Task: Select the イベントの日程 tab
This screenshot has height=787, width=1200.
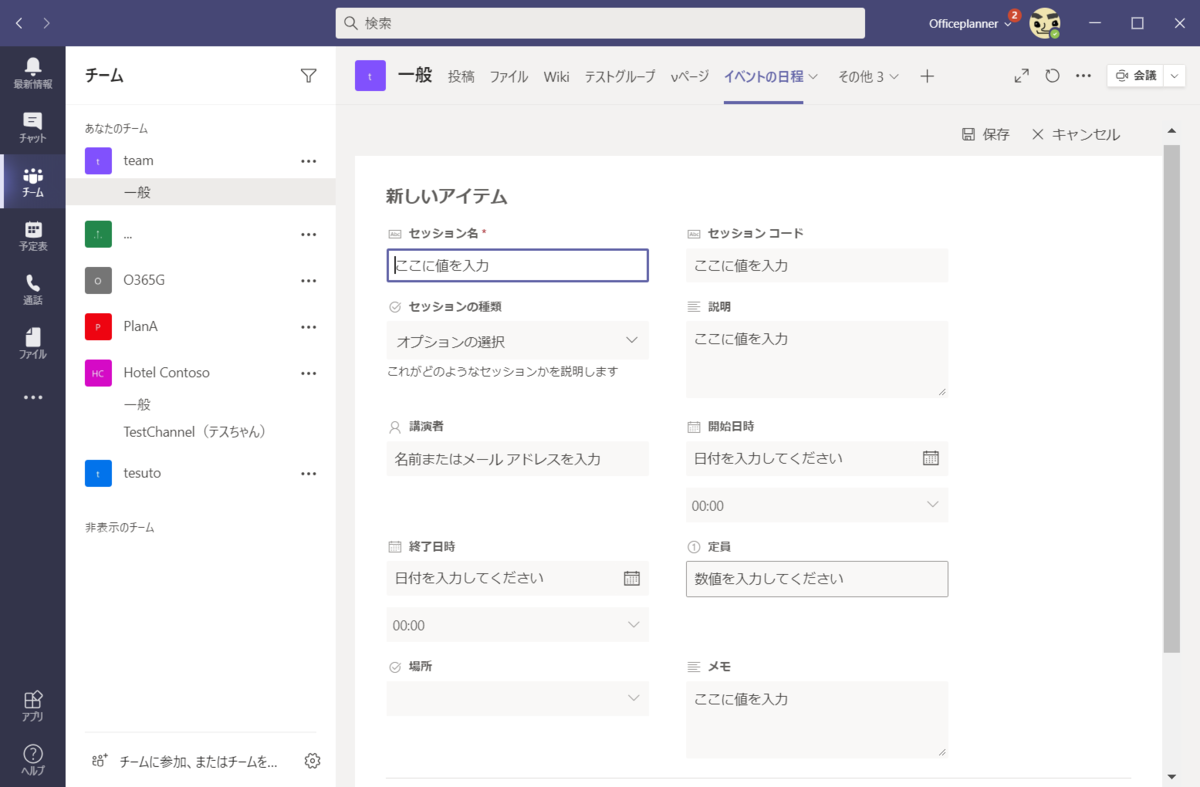Action: (764, 76)
